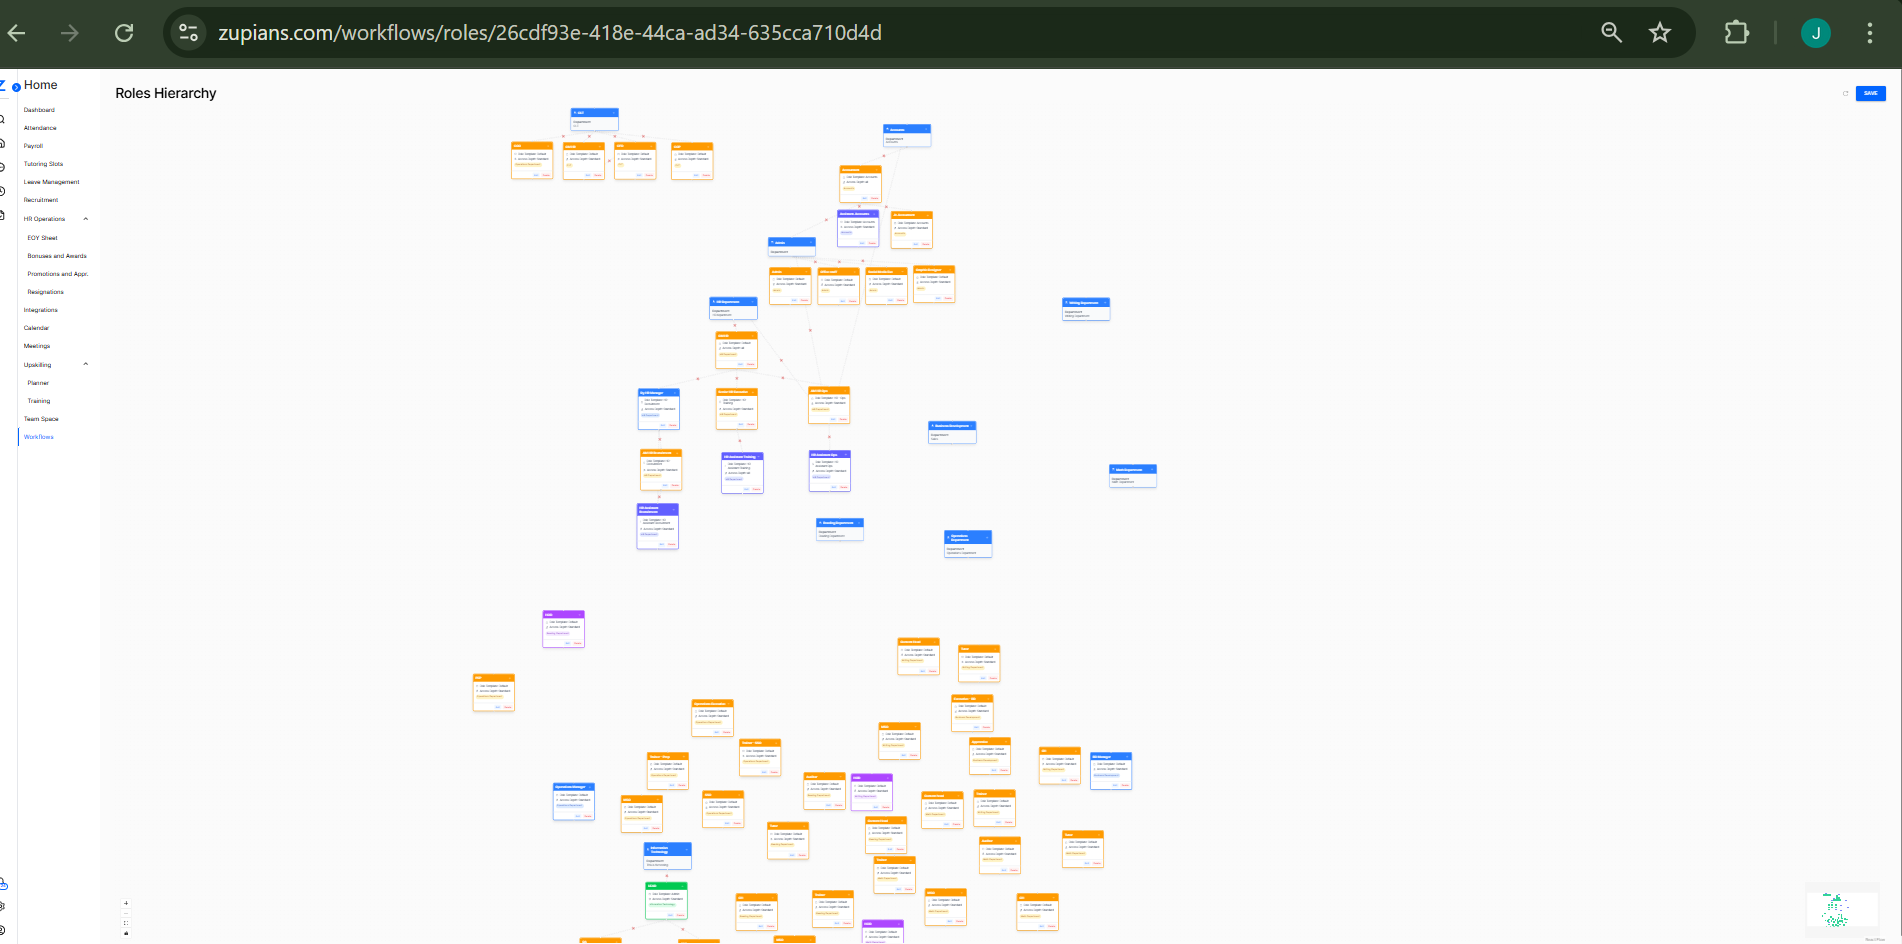Viewport: 1902px width, 944px height.
Task: Reload the page using the refresh icon
Action: pos(124,32)
